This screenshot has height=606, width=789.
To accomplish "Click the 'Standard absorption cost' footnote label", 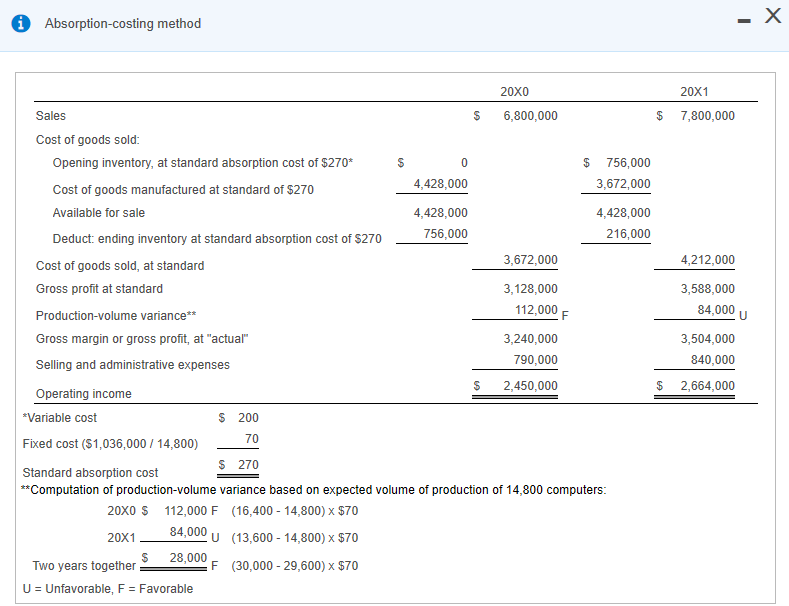I will pyautogui.click(x=90, y=473).
